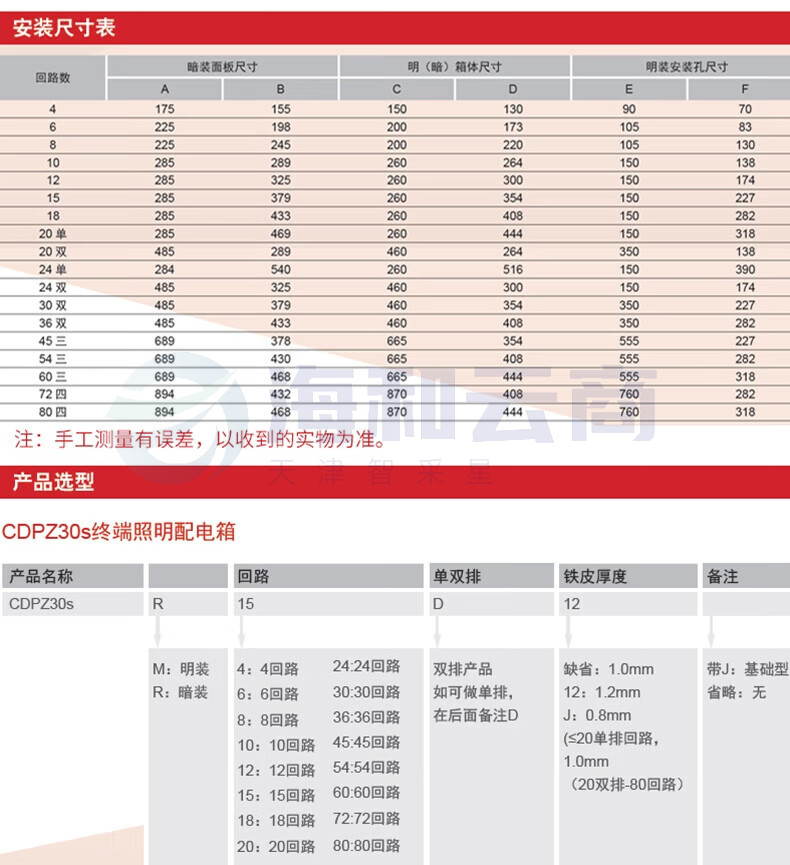Select column header F

coord(745,89)
